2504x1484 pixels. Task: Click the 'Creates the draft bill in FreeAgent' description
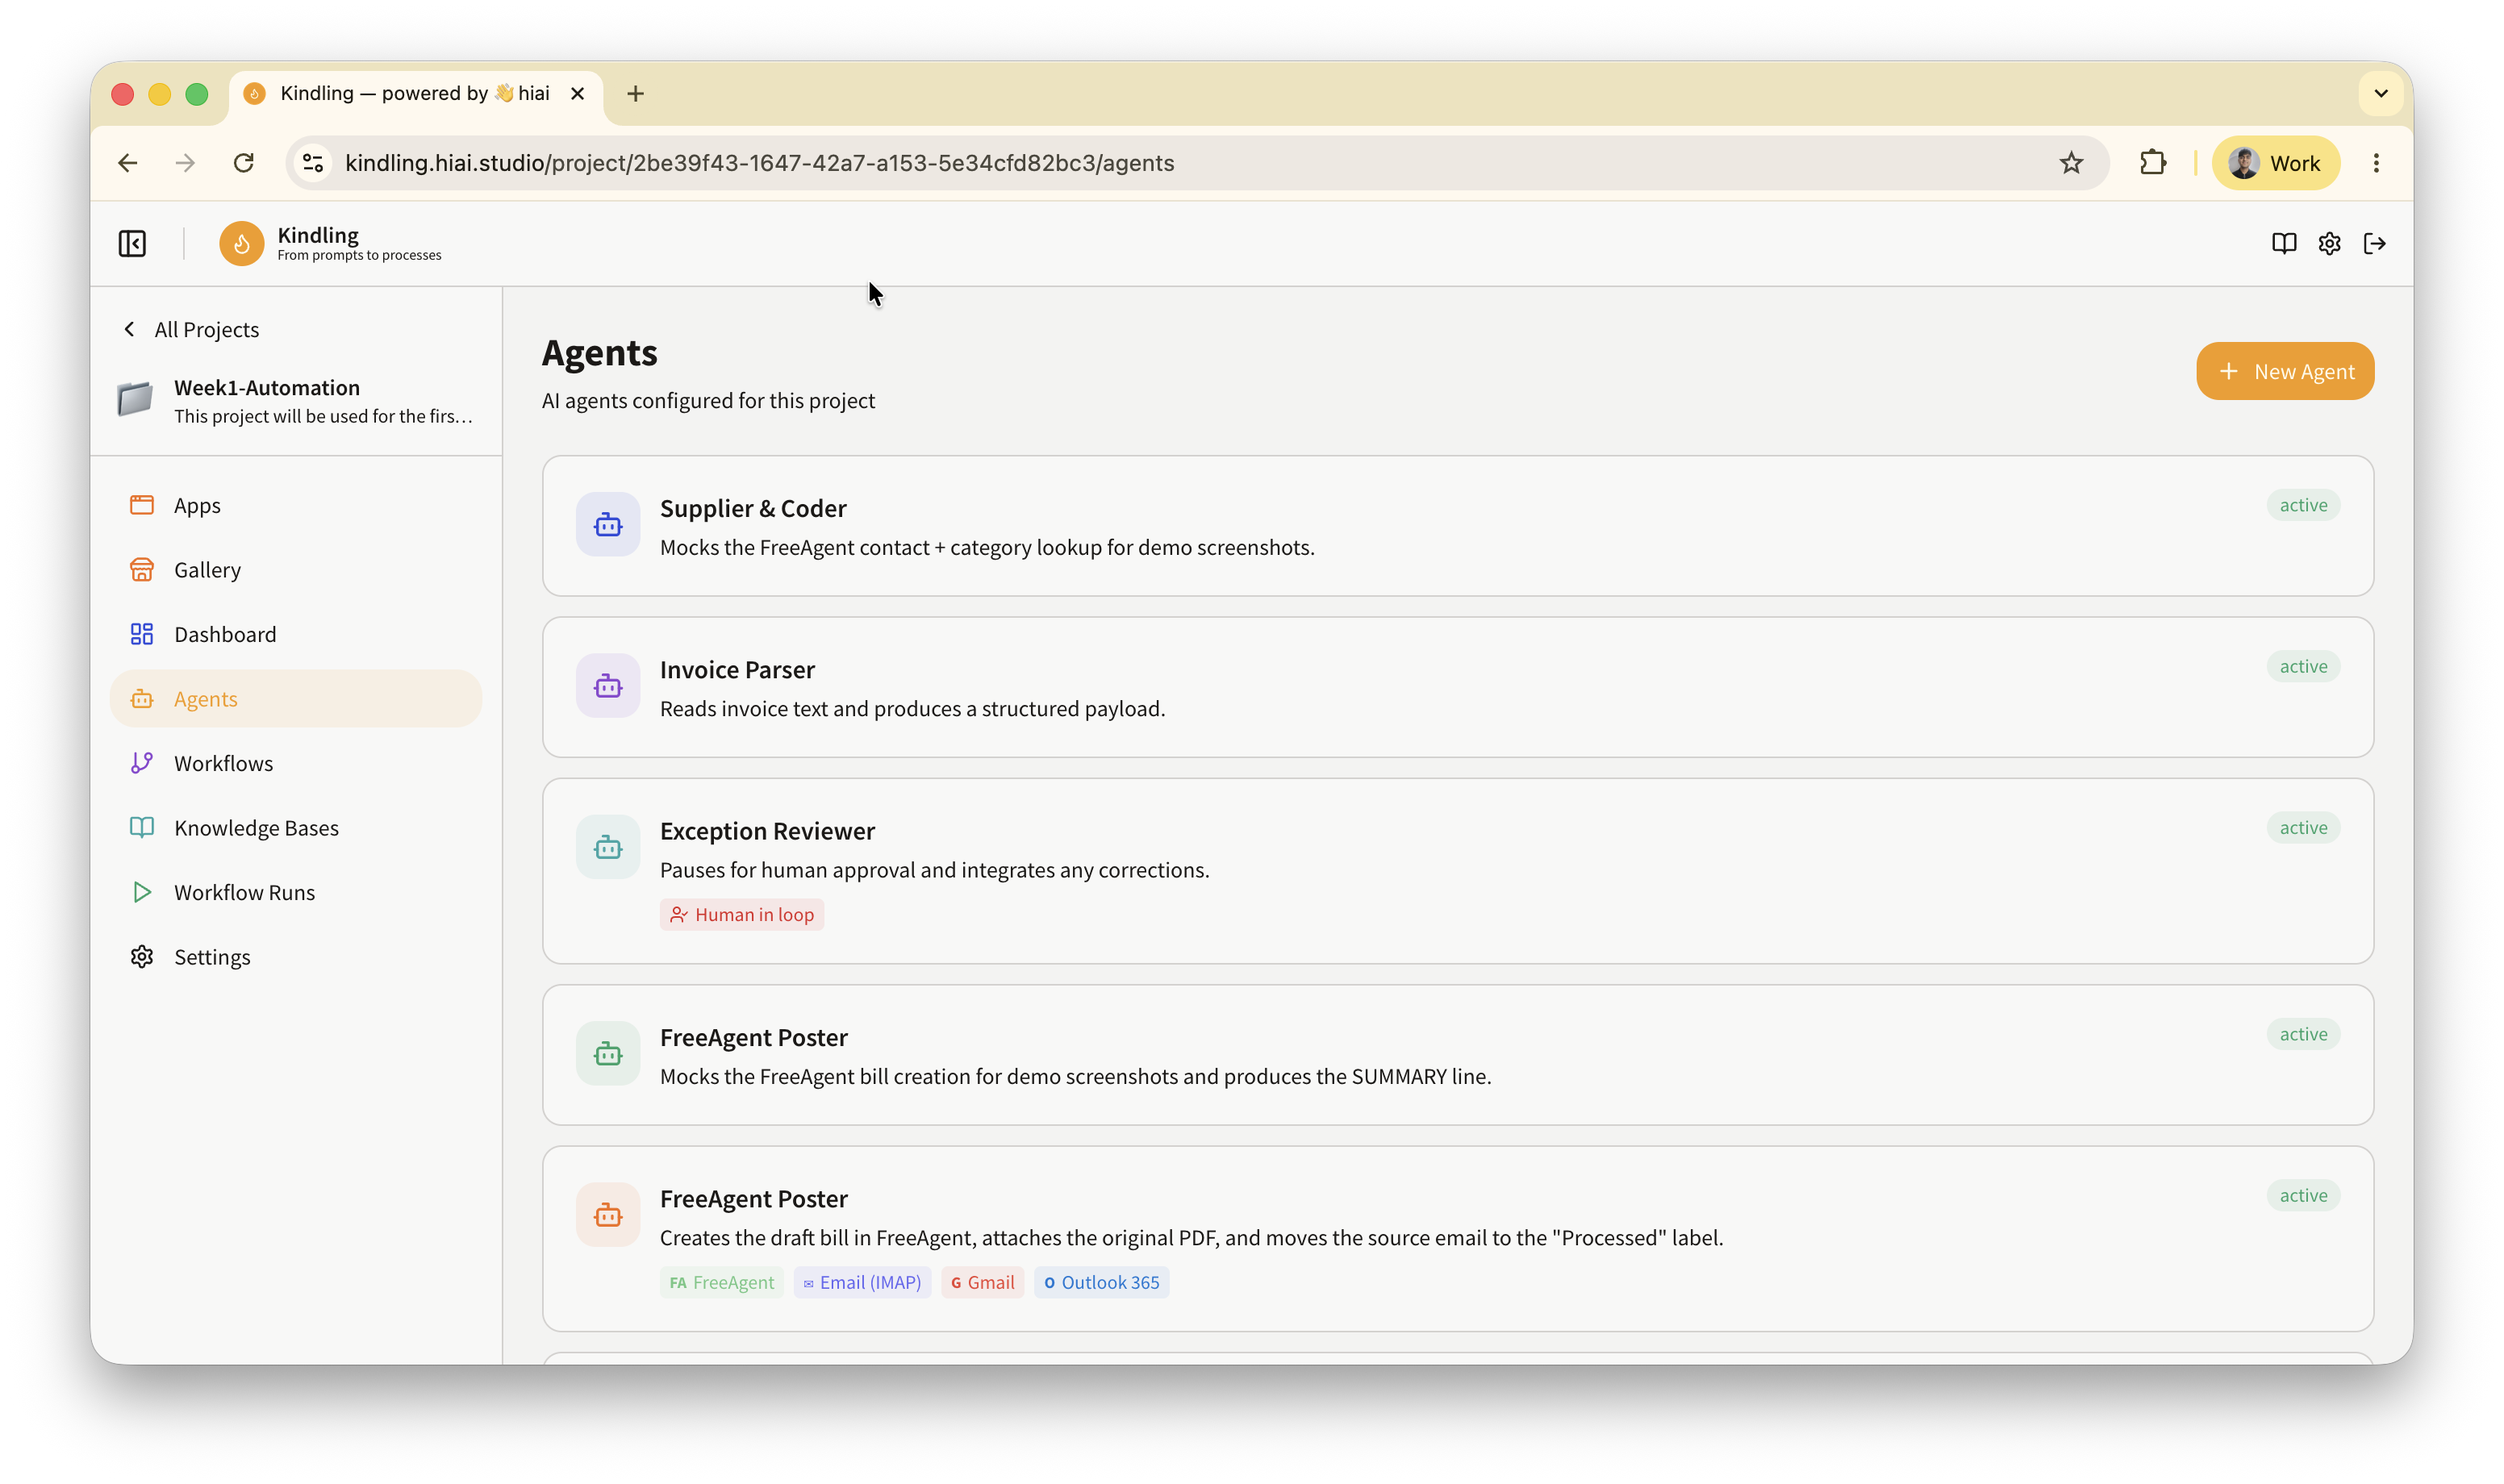click(1191, 1237)
